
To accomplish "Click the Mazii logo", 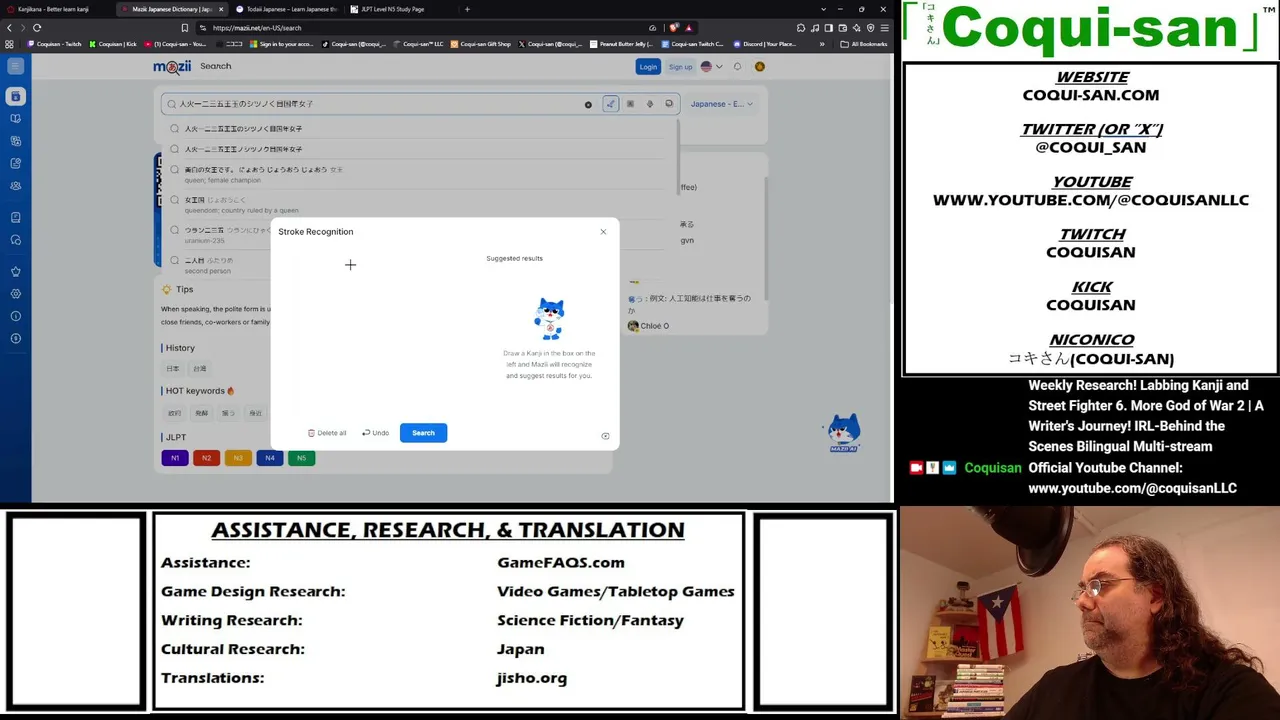I will (x=172, y=67).
